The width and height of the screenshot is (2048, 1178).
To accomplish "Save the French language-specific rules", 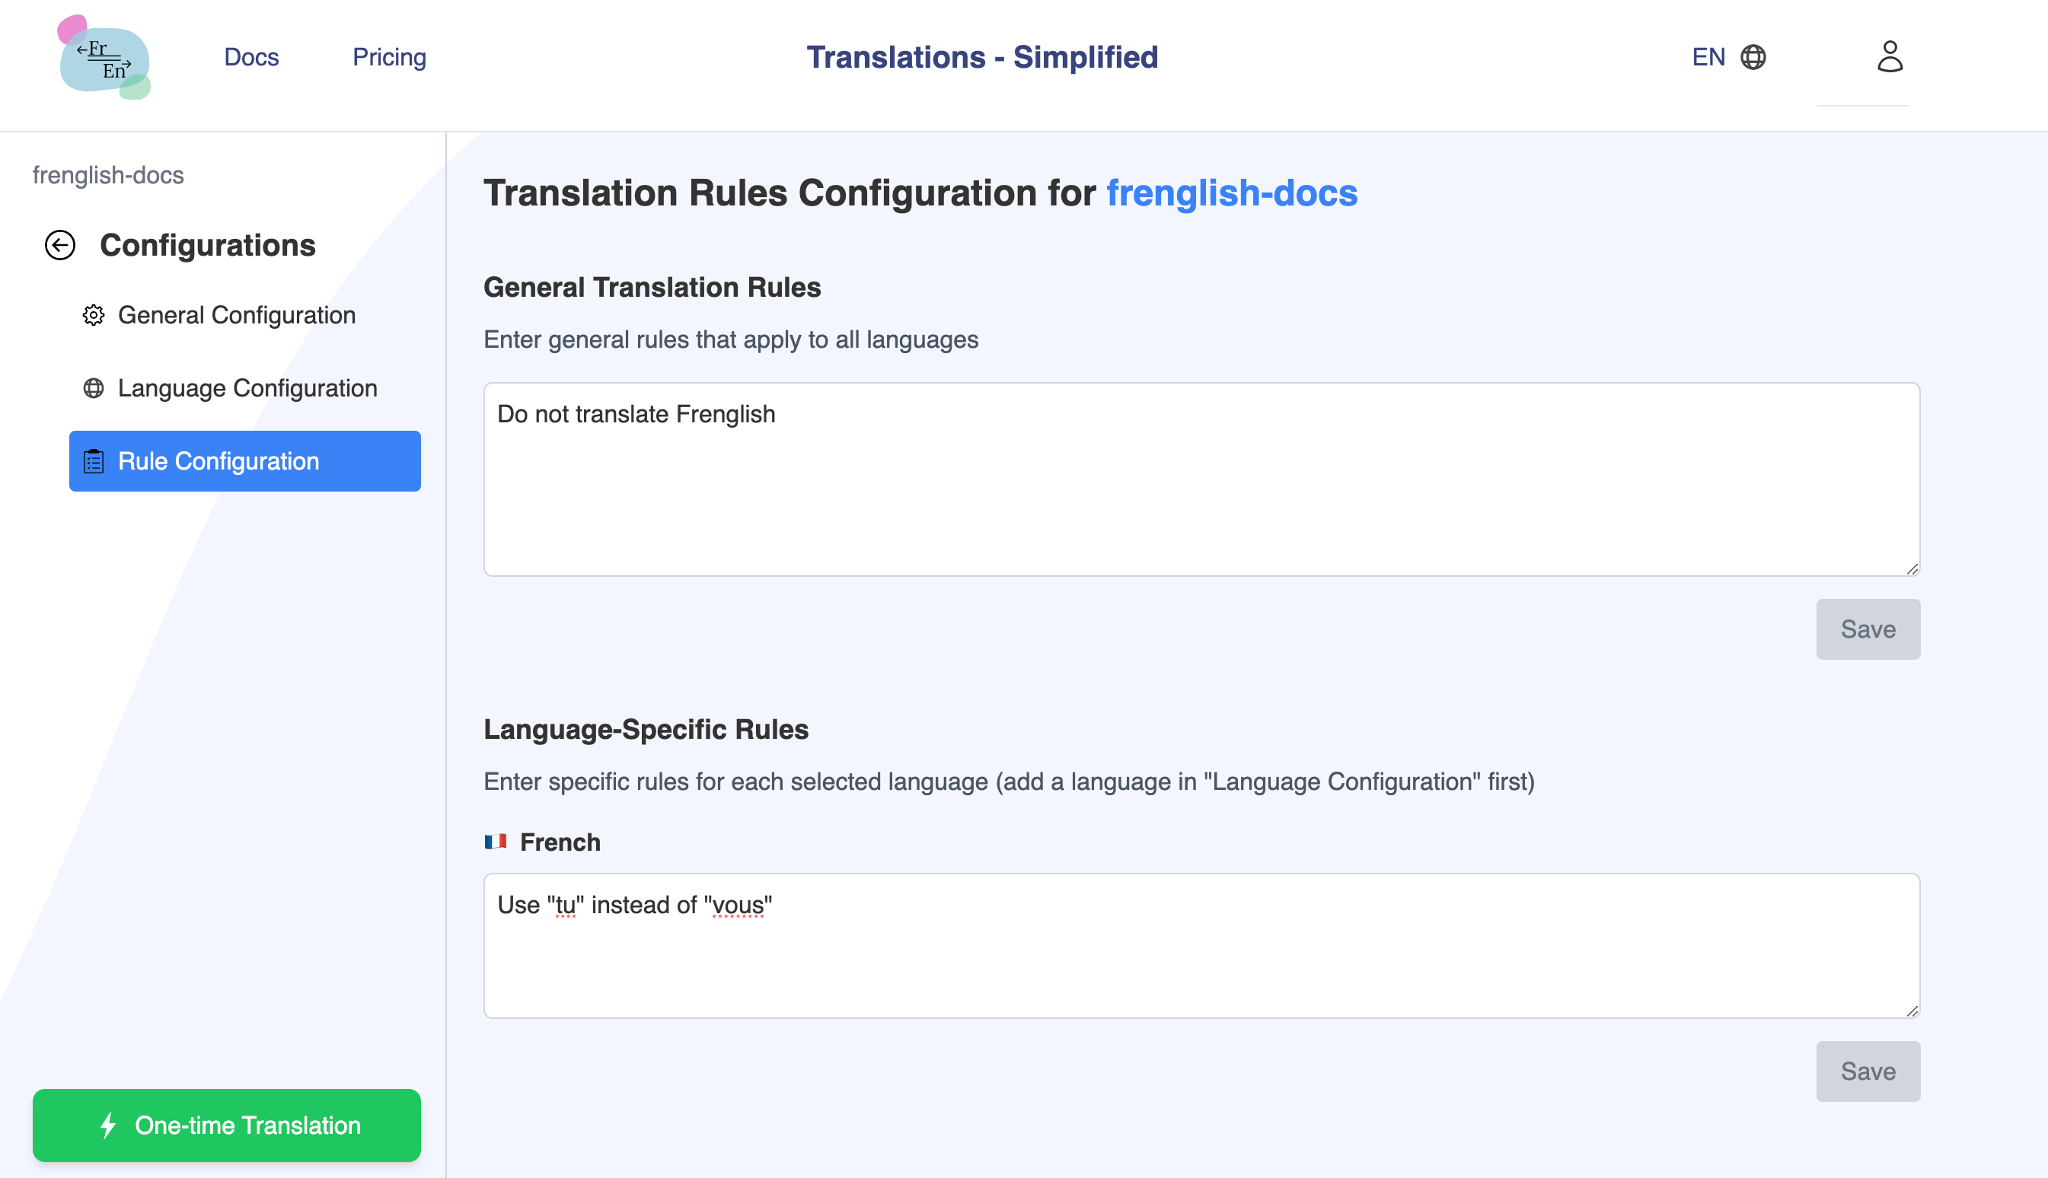I will pos(1868,1071).
